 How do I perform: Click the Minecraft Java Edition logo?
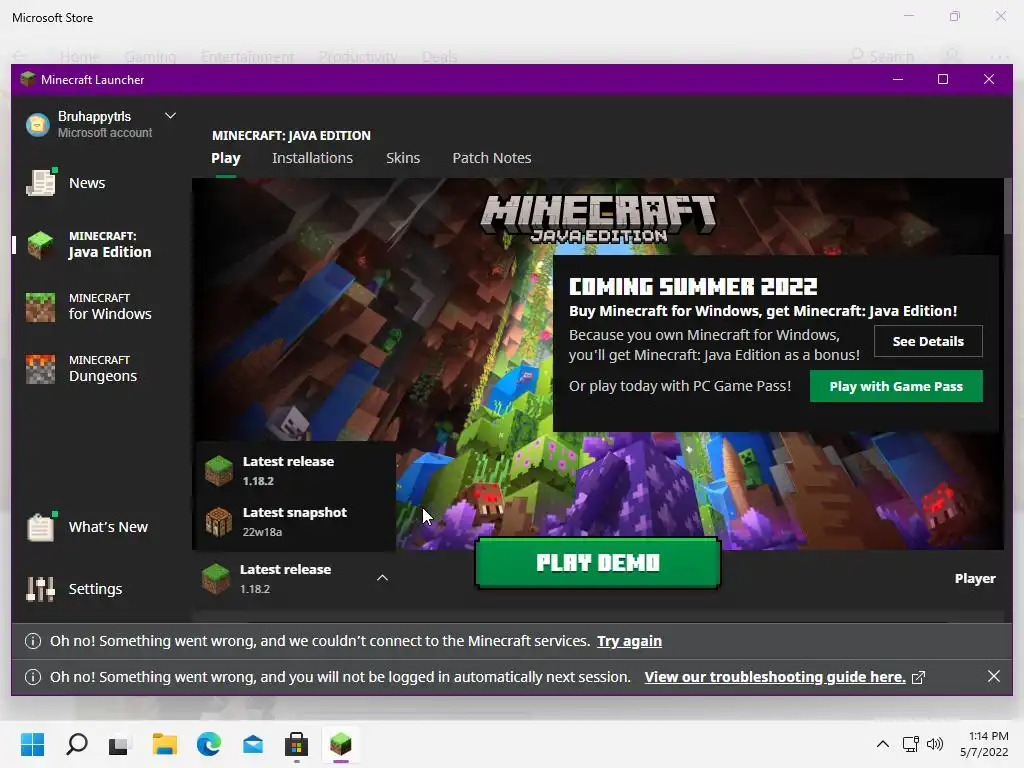pos(598,219)
